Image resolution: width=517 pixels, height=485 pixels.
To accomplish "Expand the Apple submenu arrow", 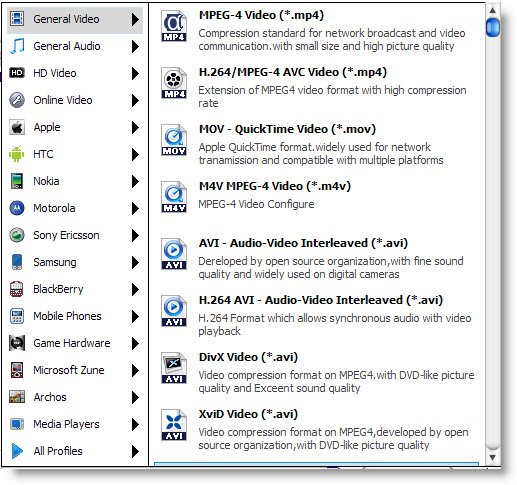I will pos(135,127).
